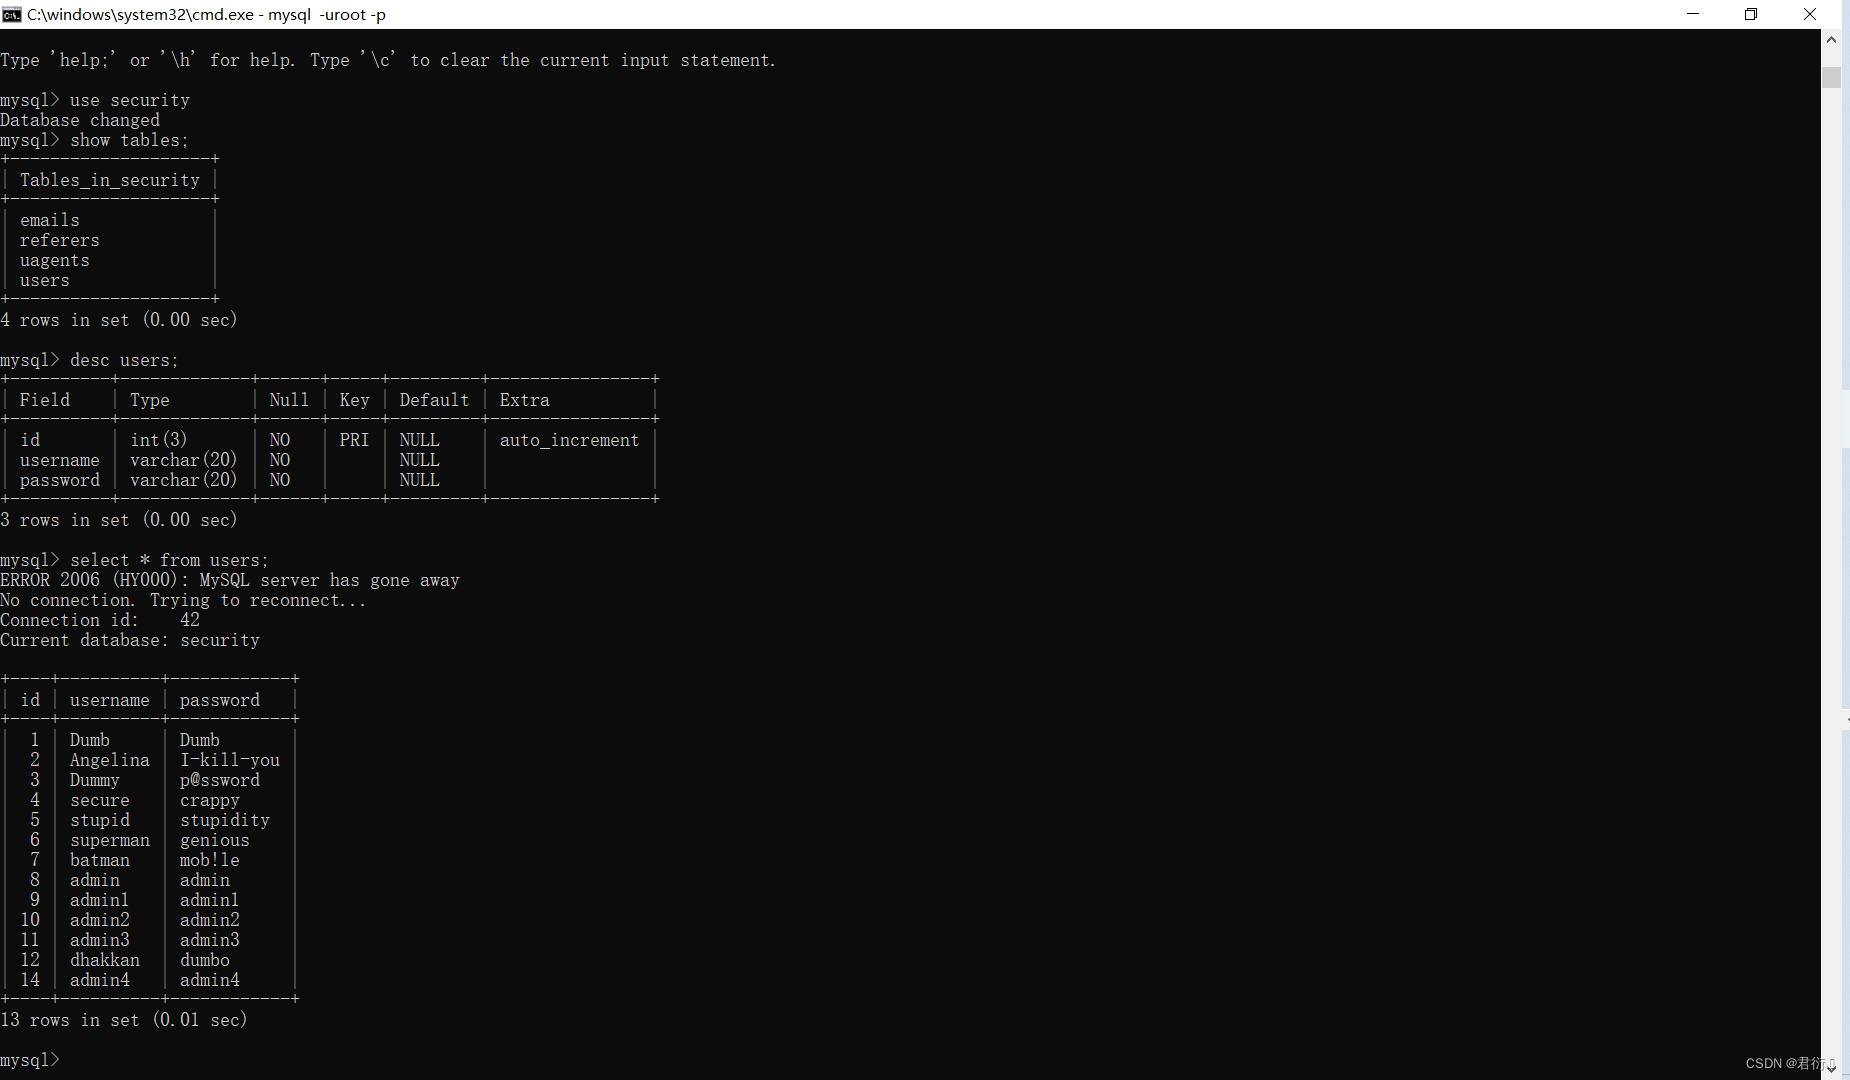Viewport: 1850px width, 1080px height.
Task: Click the vertical scrollbar thumb
Action: [x=1831, y=78]
